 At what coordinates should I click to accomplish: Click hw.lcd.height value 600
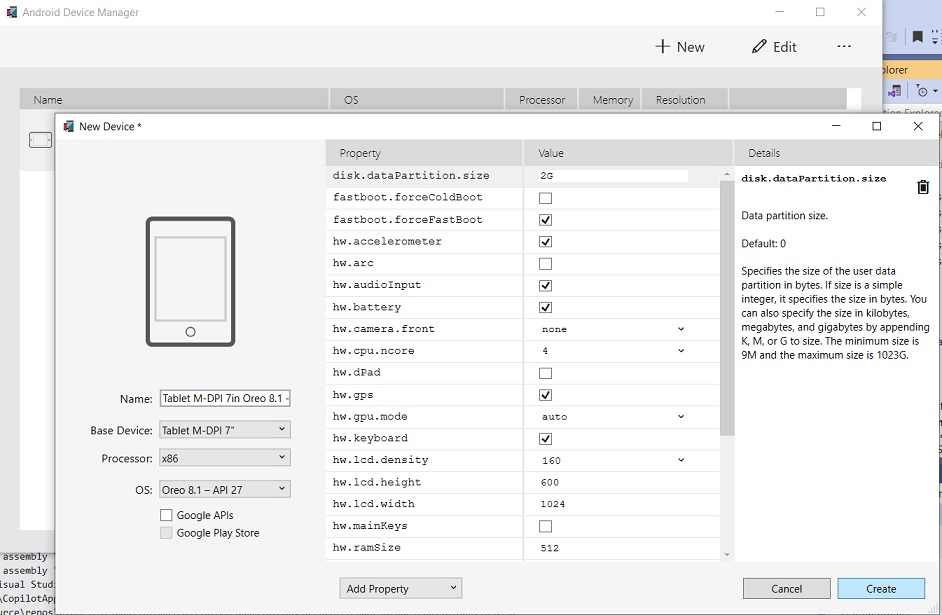pyautogui.click(x=549, y=482)
